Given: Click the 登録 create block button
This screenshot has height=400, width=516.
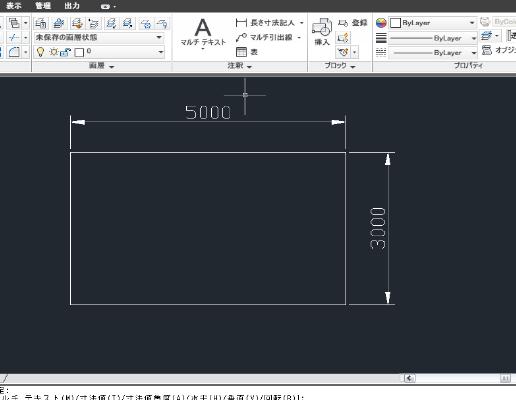Looking at the screenshot, I should click(x=352, y=23).
